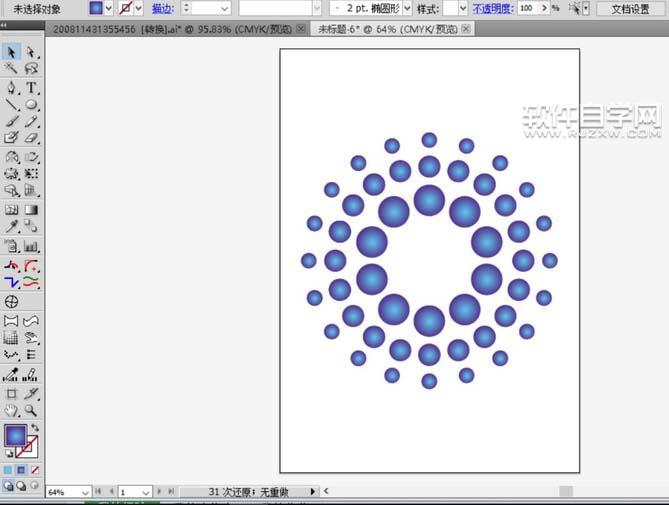The image size is (669, 505).
Task: Select the Pencil tool
Action: 31,121
